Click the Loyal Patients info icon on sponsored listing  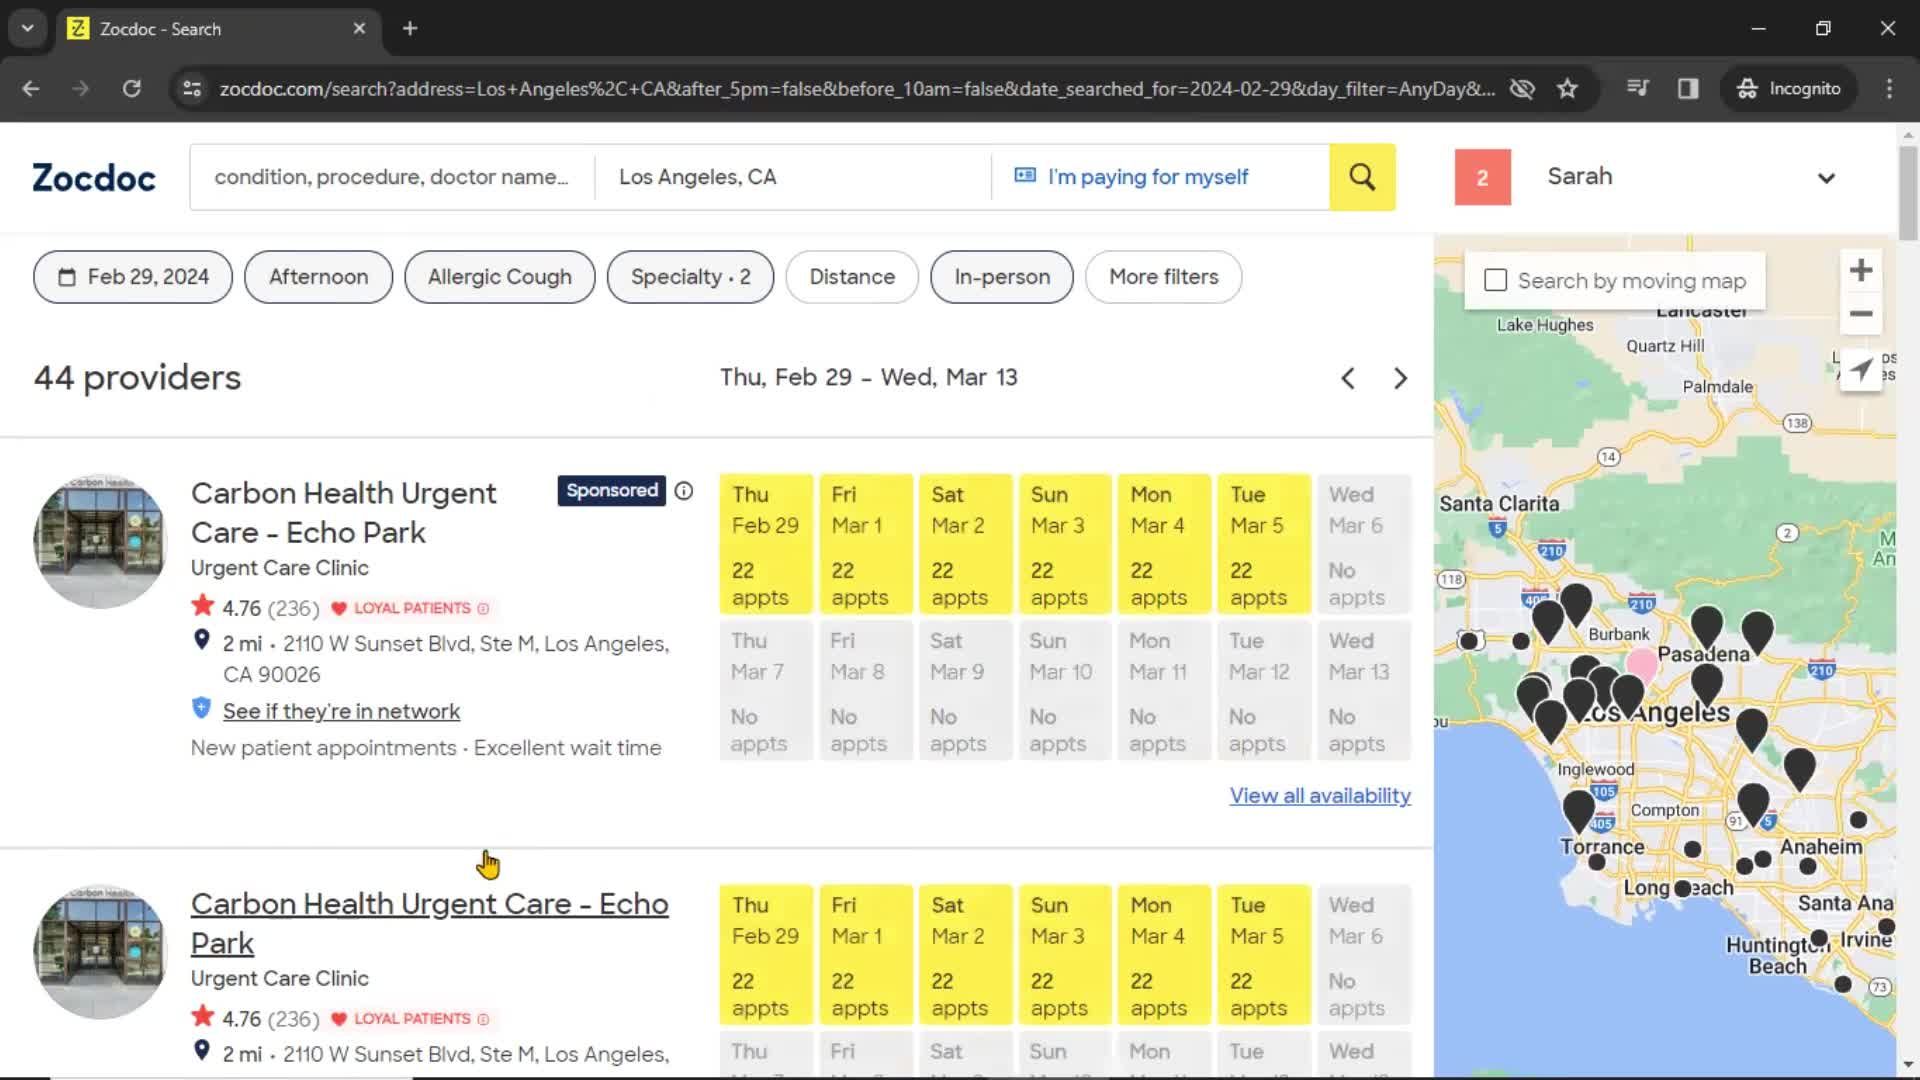click(483, 609)
